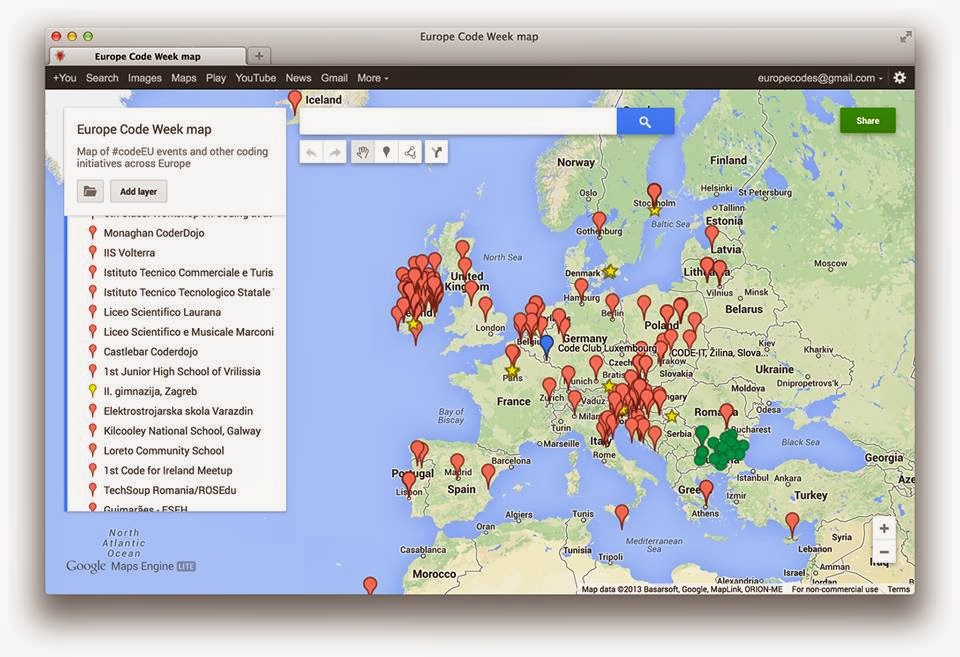Zoom in with the plus control
The width and height of the screenshot is (960, 657).
(x=884, y=528)
